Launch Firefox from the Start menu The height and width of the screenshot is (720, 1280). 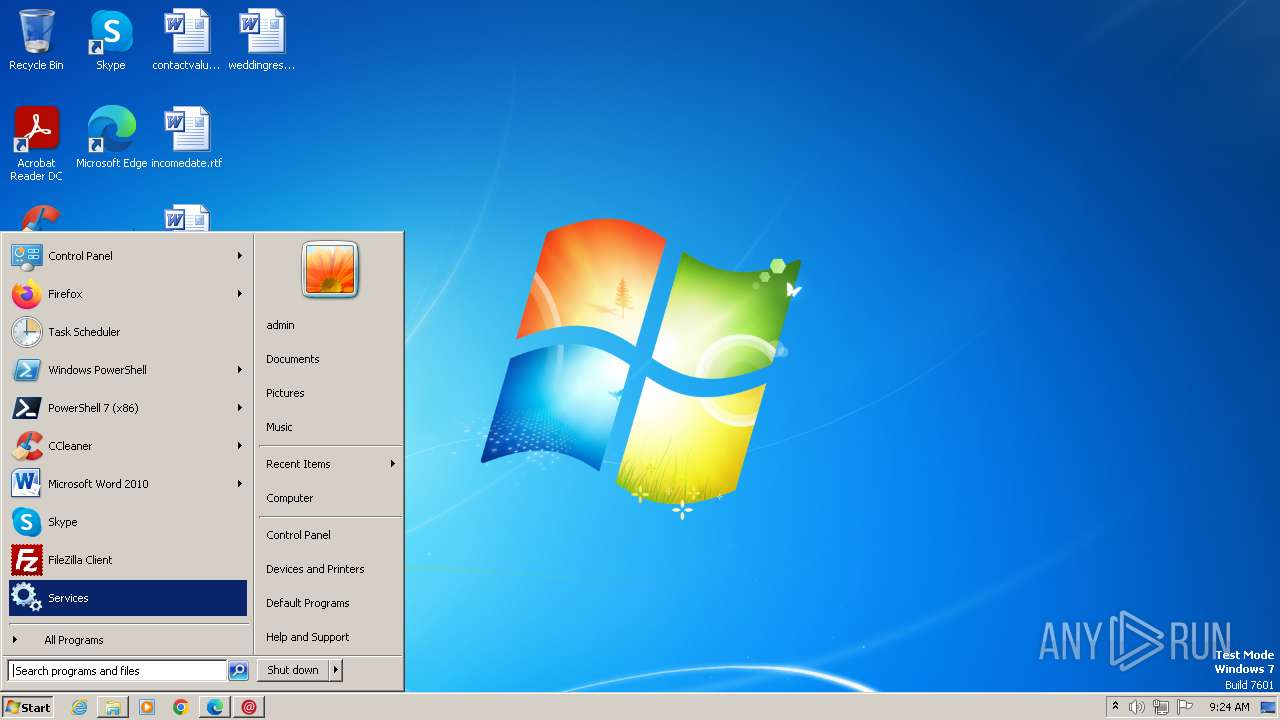[x=128, y=294]
